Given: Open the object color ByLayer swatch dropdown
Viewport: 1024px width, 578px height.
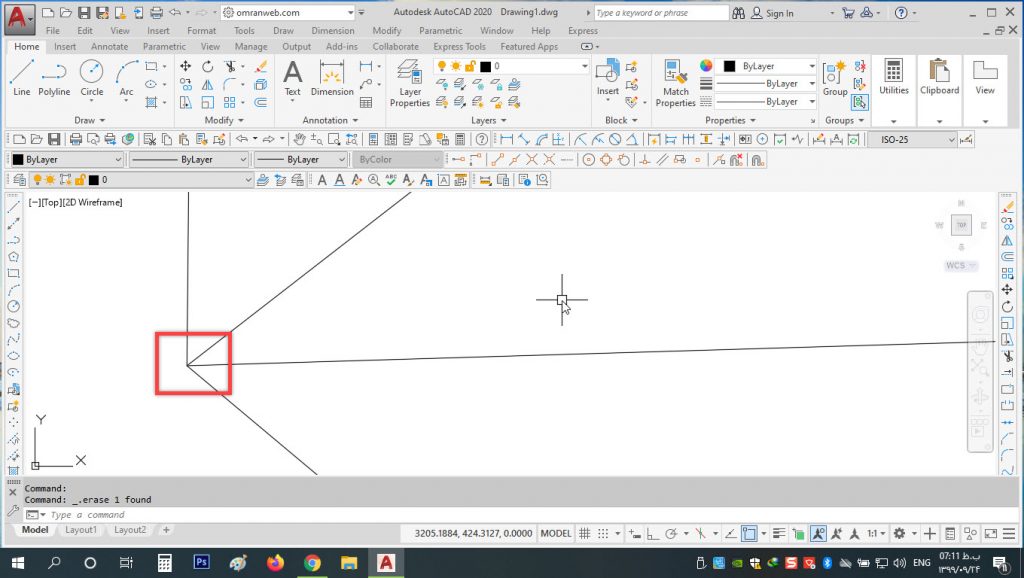Looking at the screenshot, I should pos(767,66).
